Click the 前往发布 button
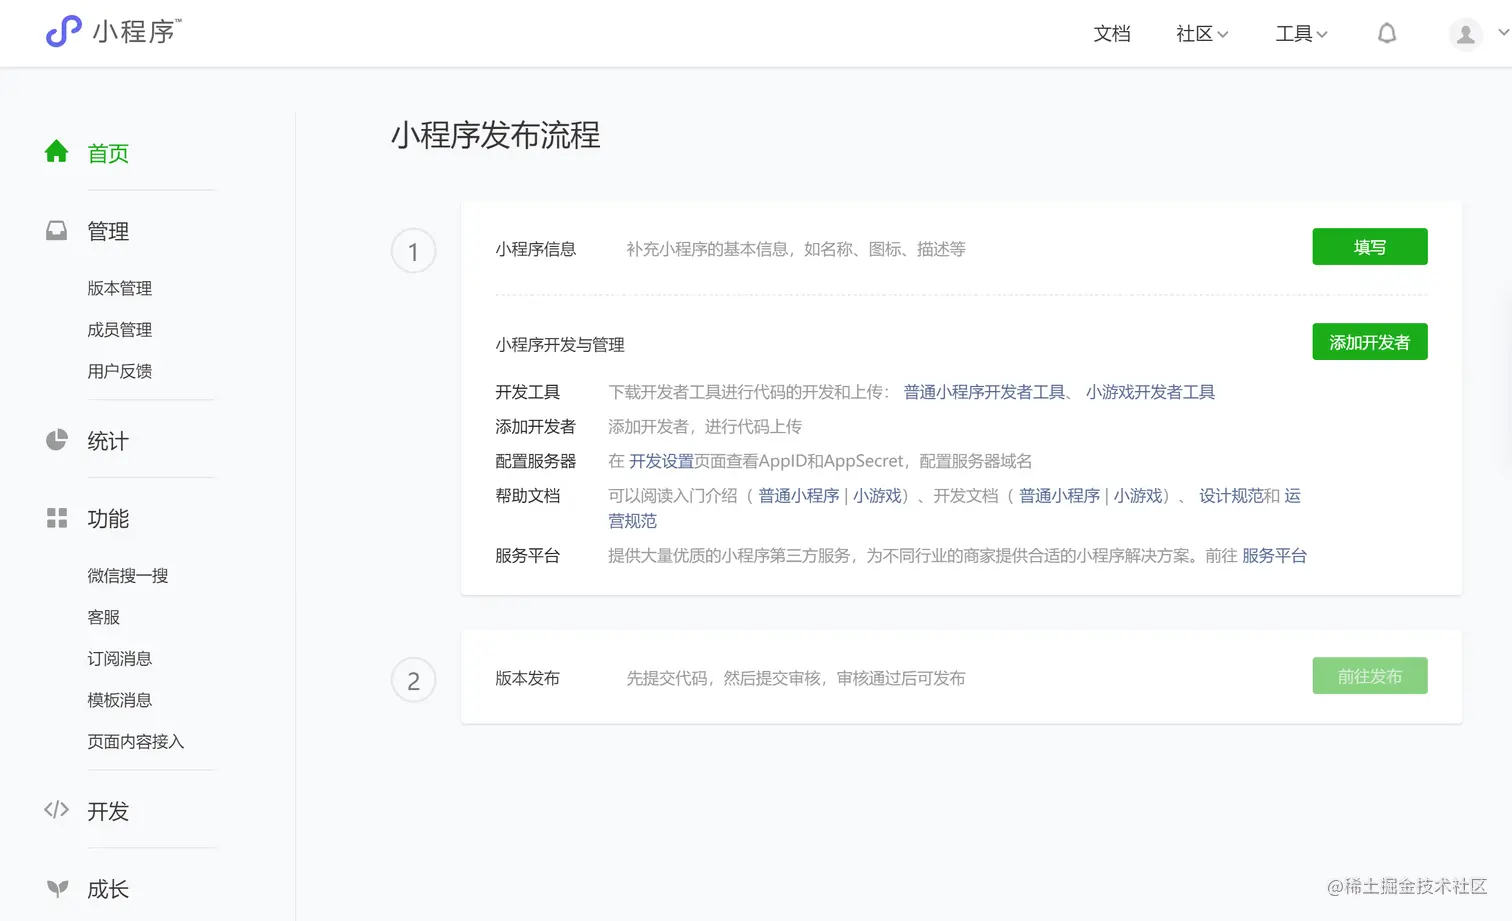 [1369, 676]
